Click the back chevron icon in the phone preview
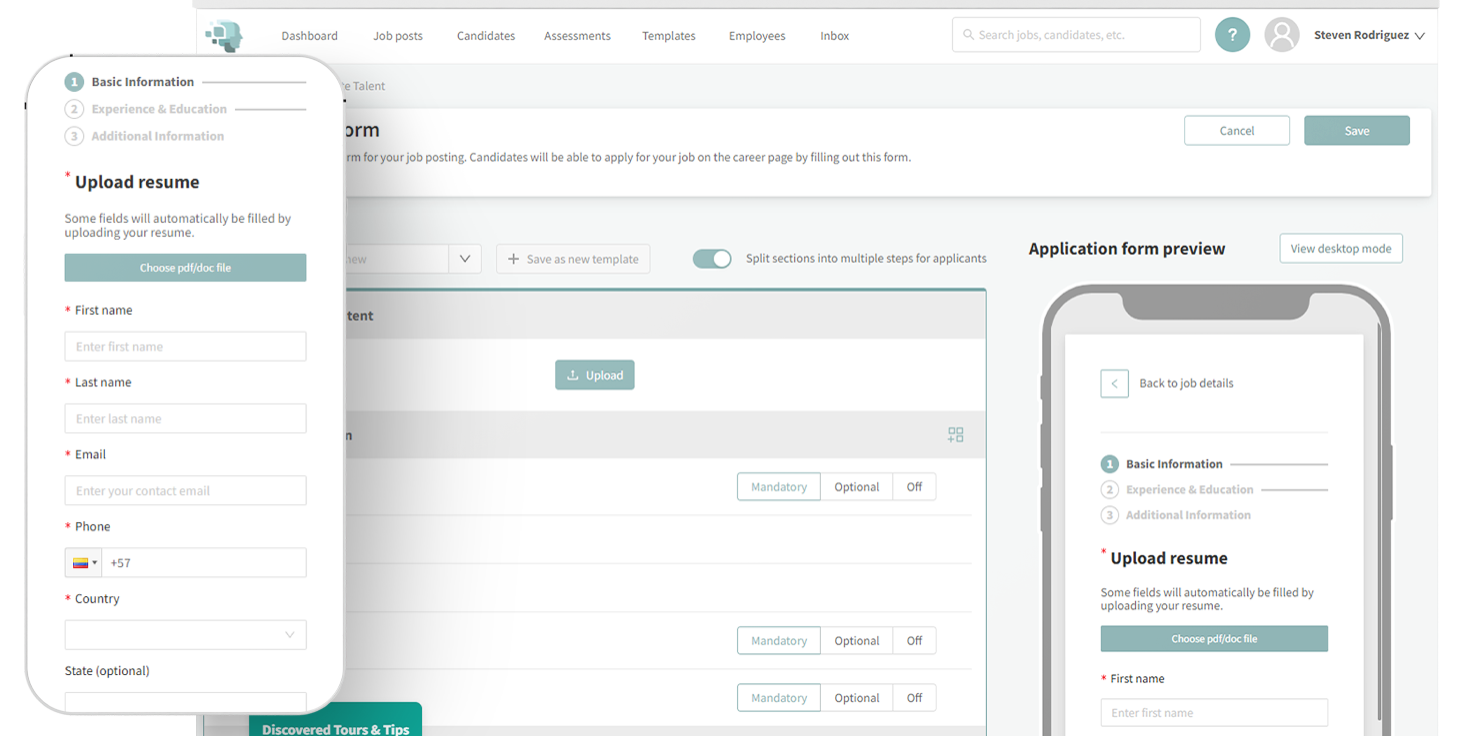1473x736 pixels. coord(1114,383)
